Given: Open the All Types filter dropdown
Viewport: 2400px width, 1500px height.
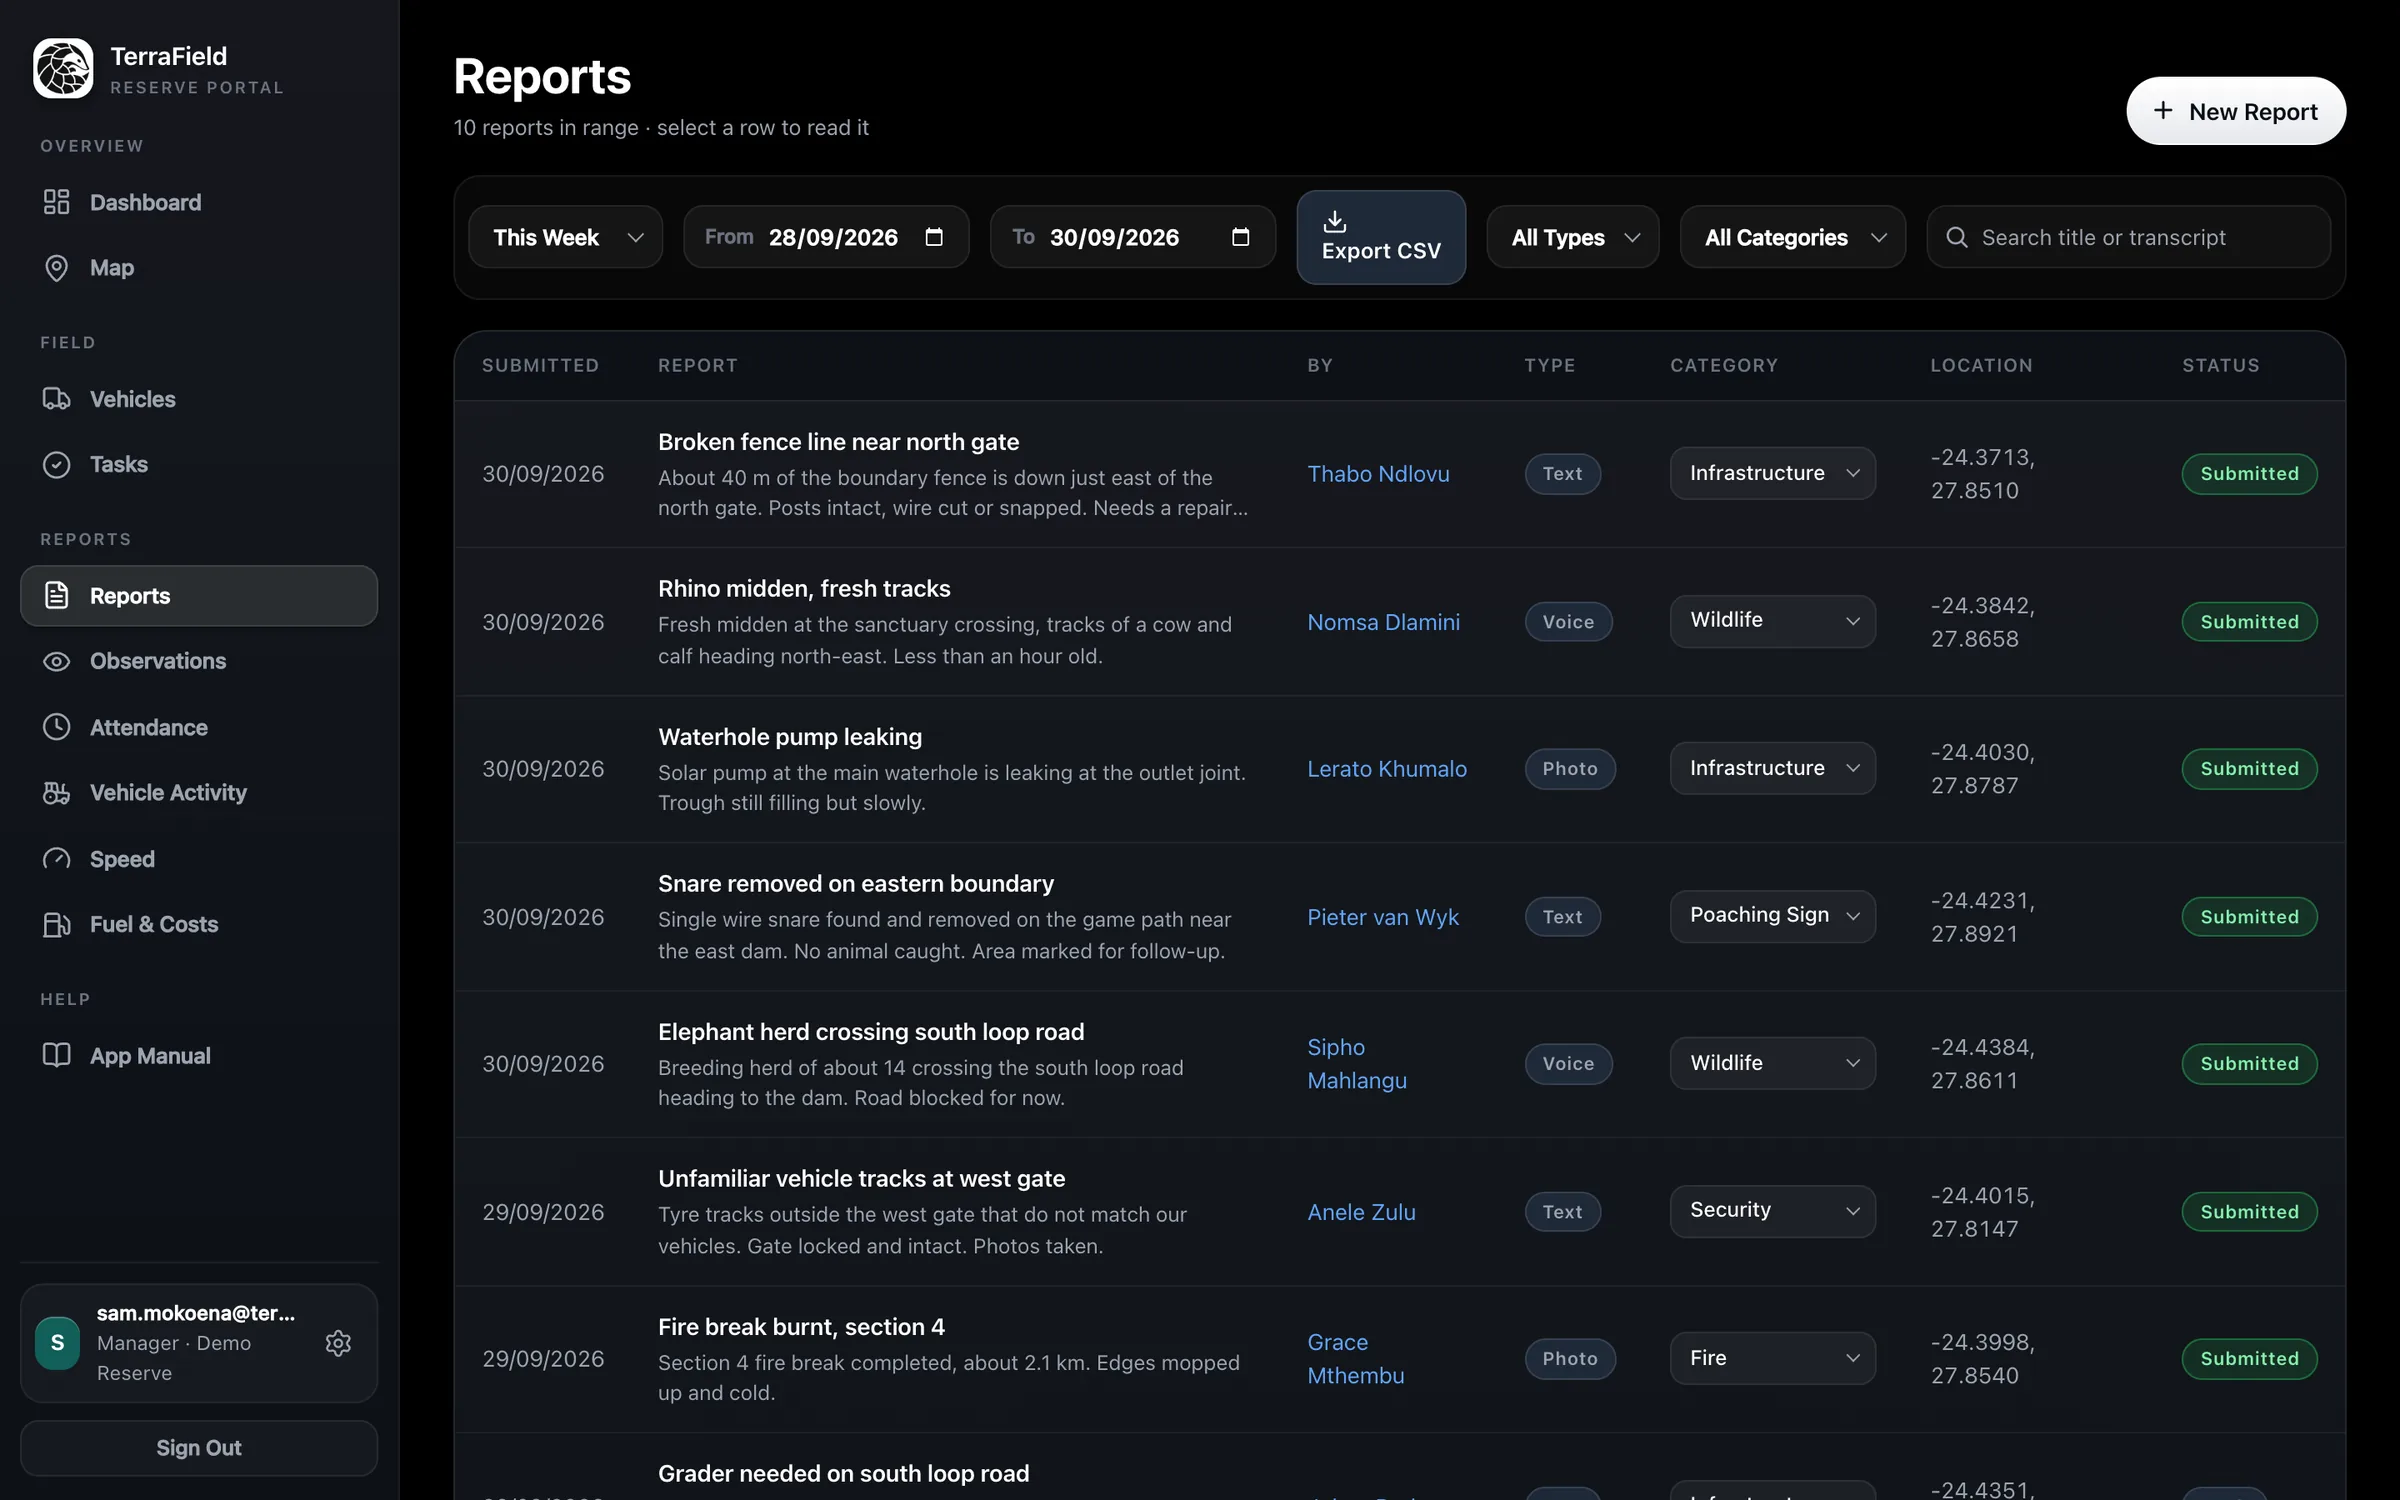Looking at the screenshot, I should tap(1573, 237).
